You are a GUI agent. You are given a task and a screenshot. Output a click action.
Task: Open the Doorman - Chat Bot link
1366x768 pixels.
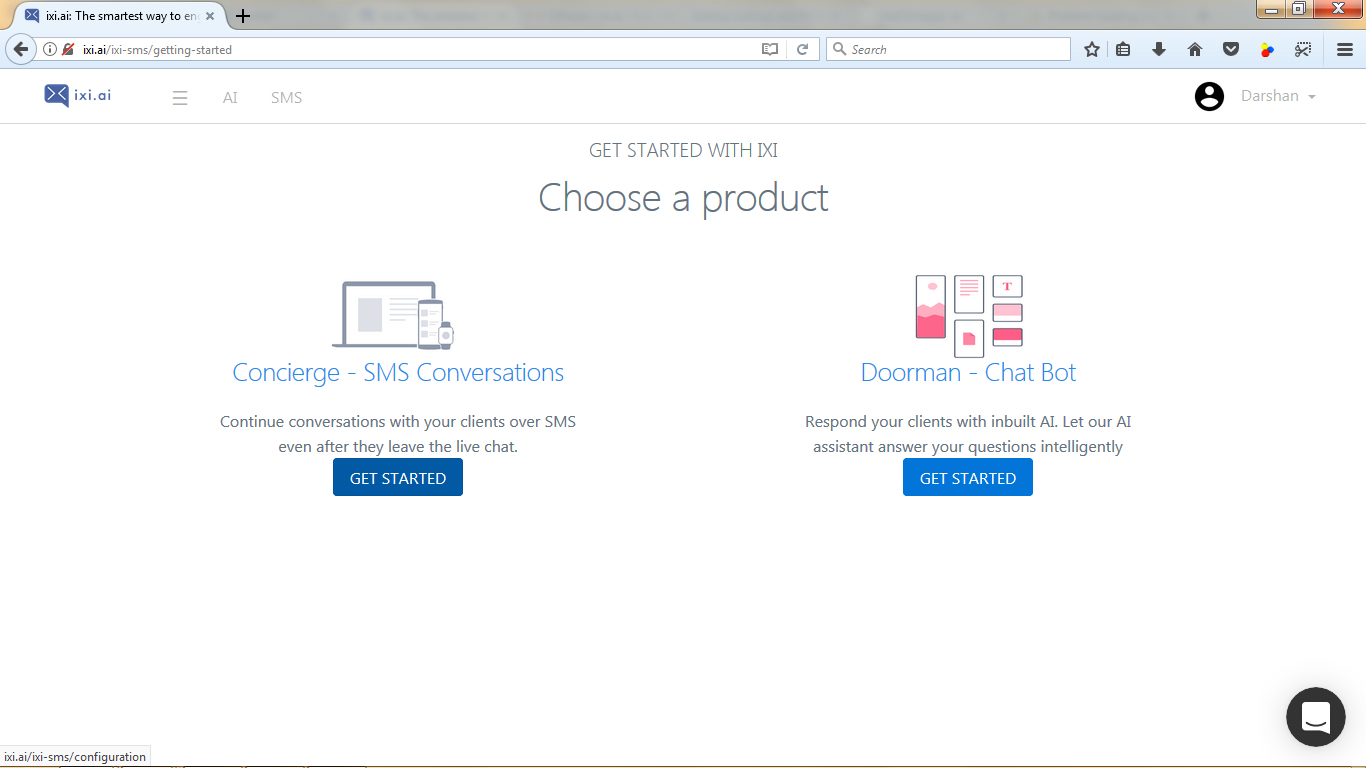(x=968, y=373)
